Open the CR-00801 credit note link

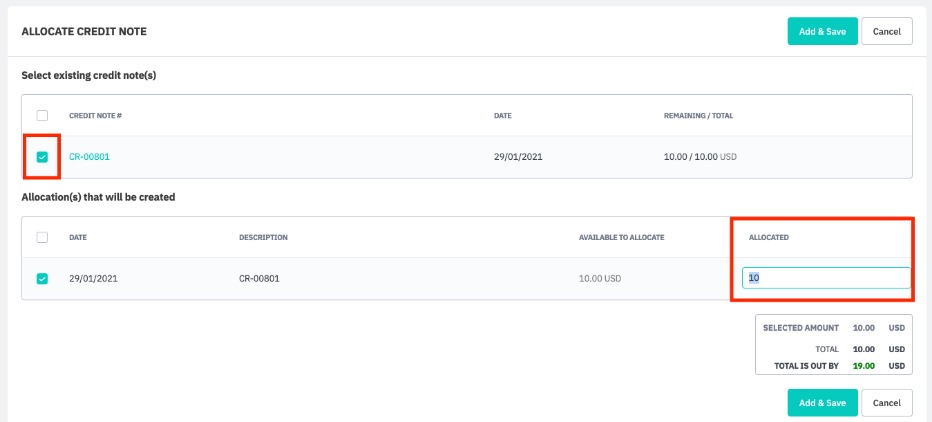tap(89, 157)
